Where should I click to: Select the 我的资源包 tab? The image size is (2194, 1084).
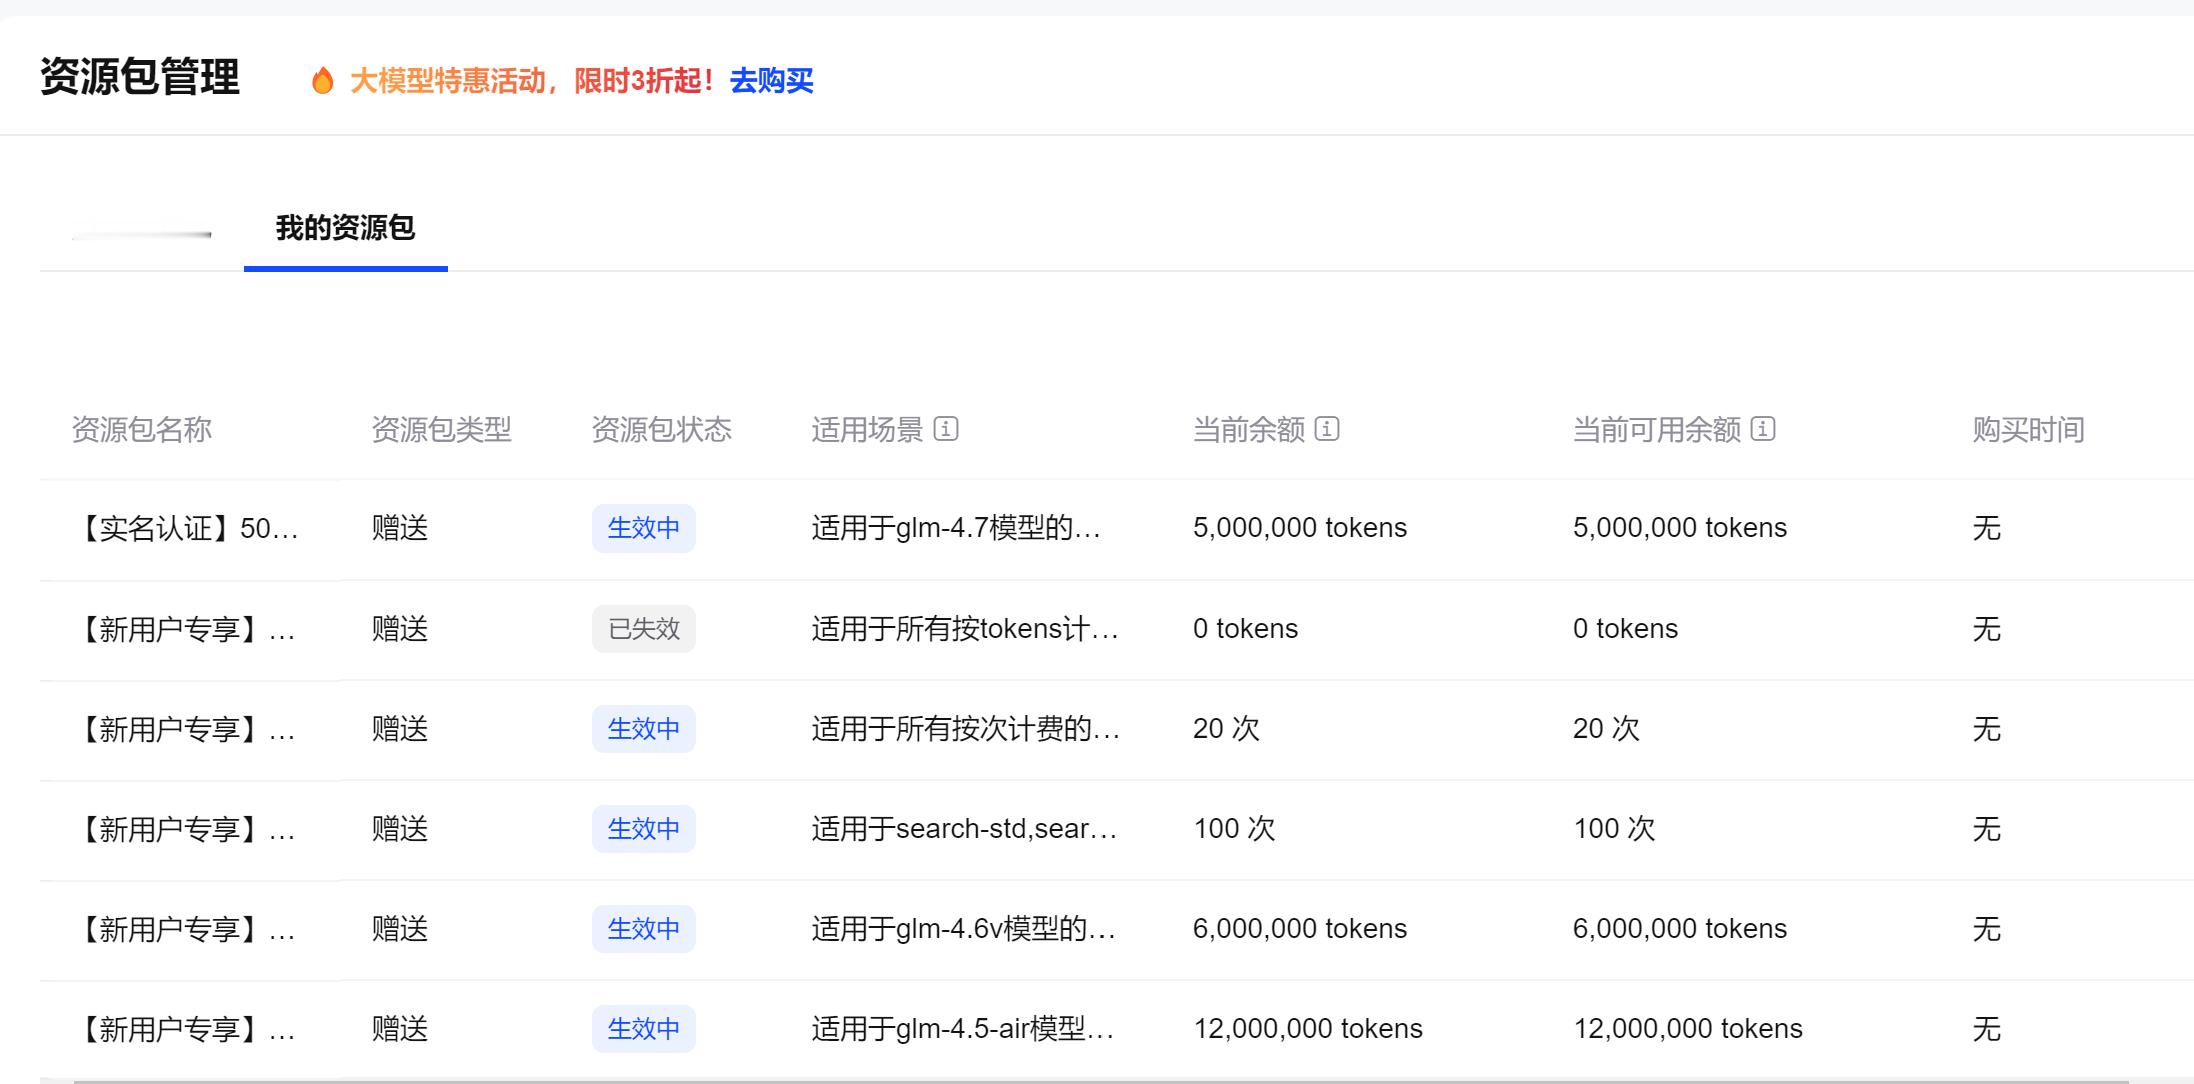[345, 228]
